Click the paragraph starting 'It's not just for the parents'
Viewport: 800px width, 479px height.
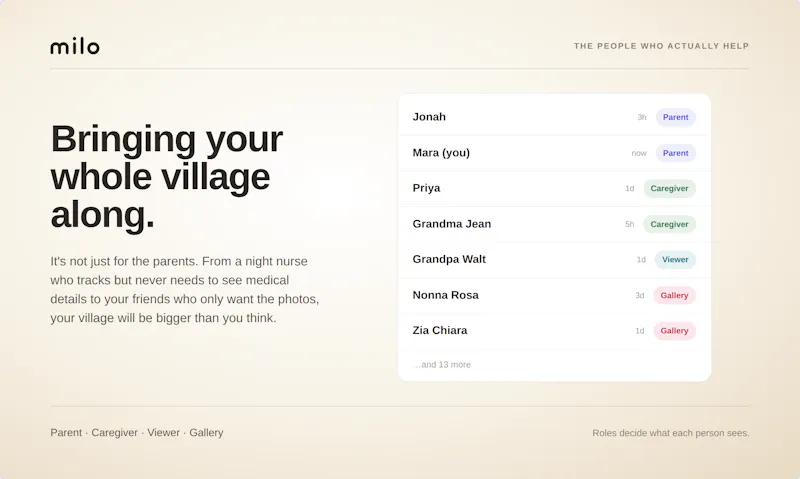coord(185,289)
